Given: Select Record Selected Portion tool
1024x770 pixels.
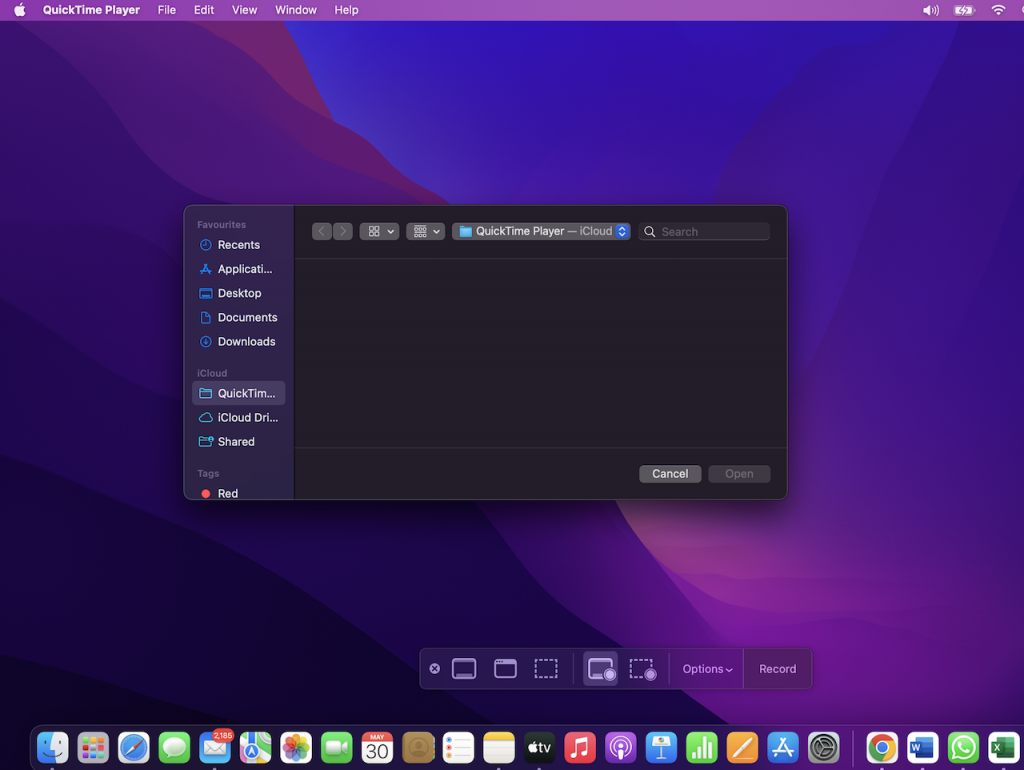Looking at the screenshot, I should tap(643, 669).
